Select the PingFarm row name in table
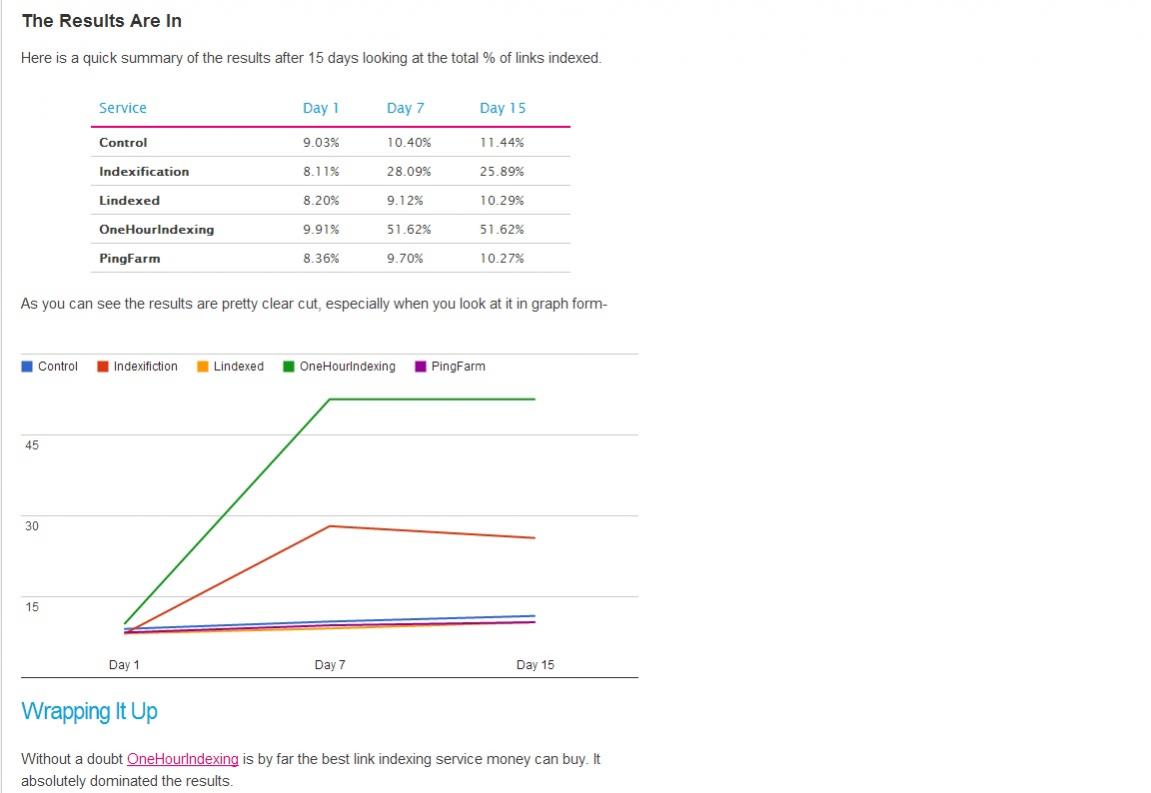The height and width of the screenshot is (793, 1151). point(129,258)
